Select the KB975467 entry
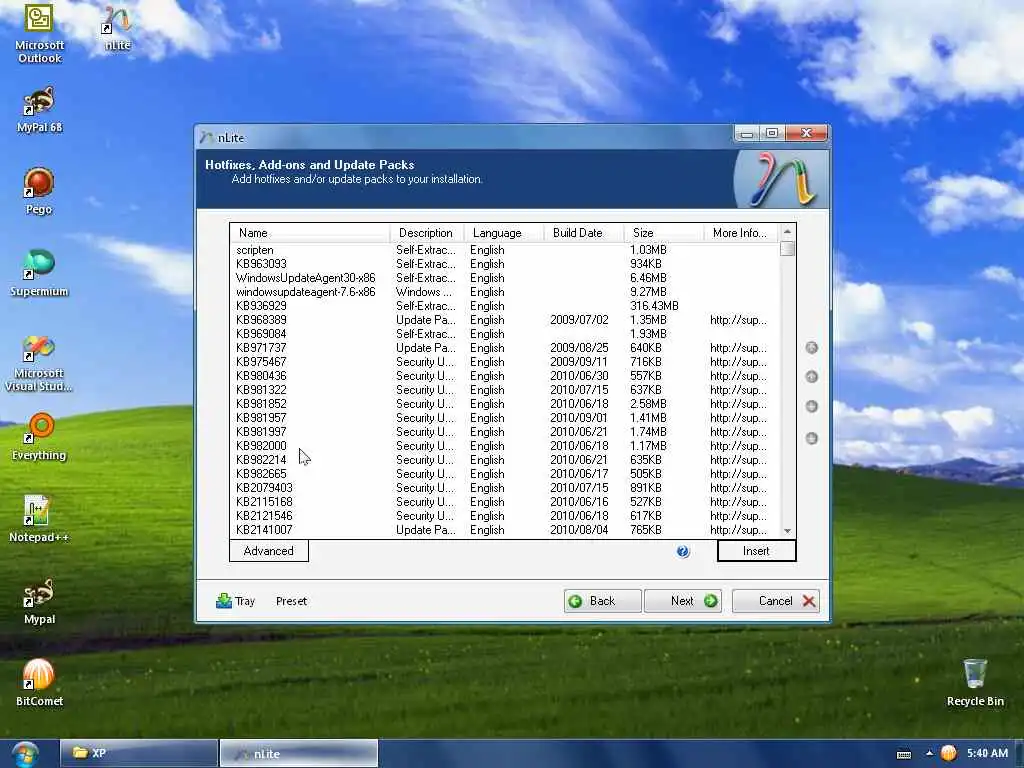Image resolution: width=1024 pixels, height=768 pixels. point(505,362)
